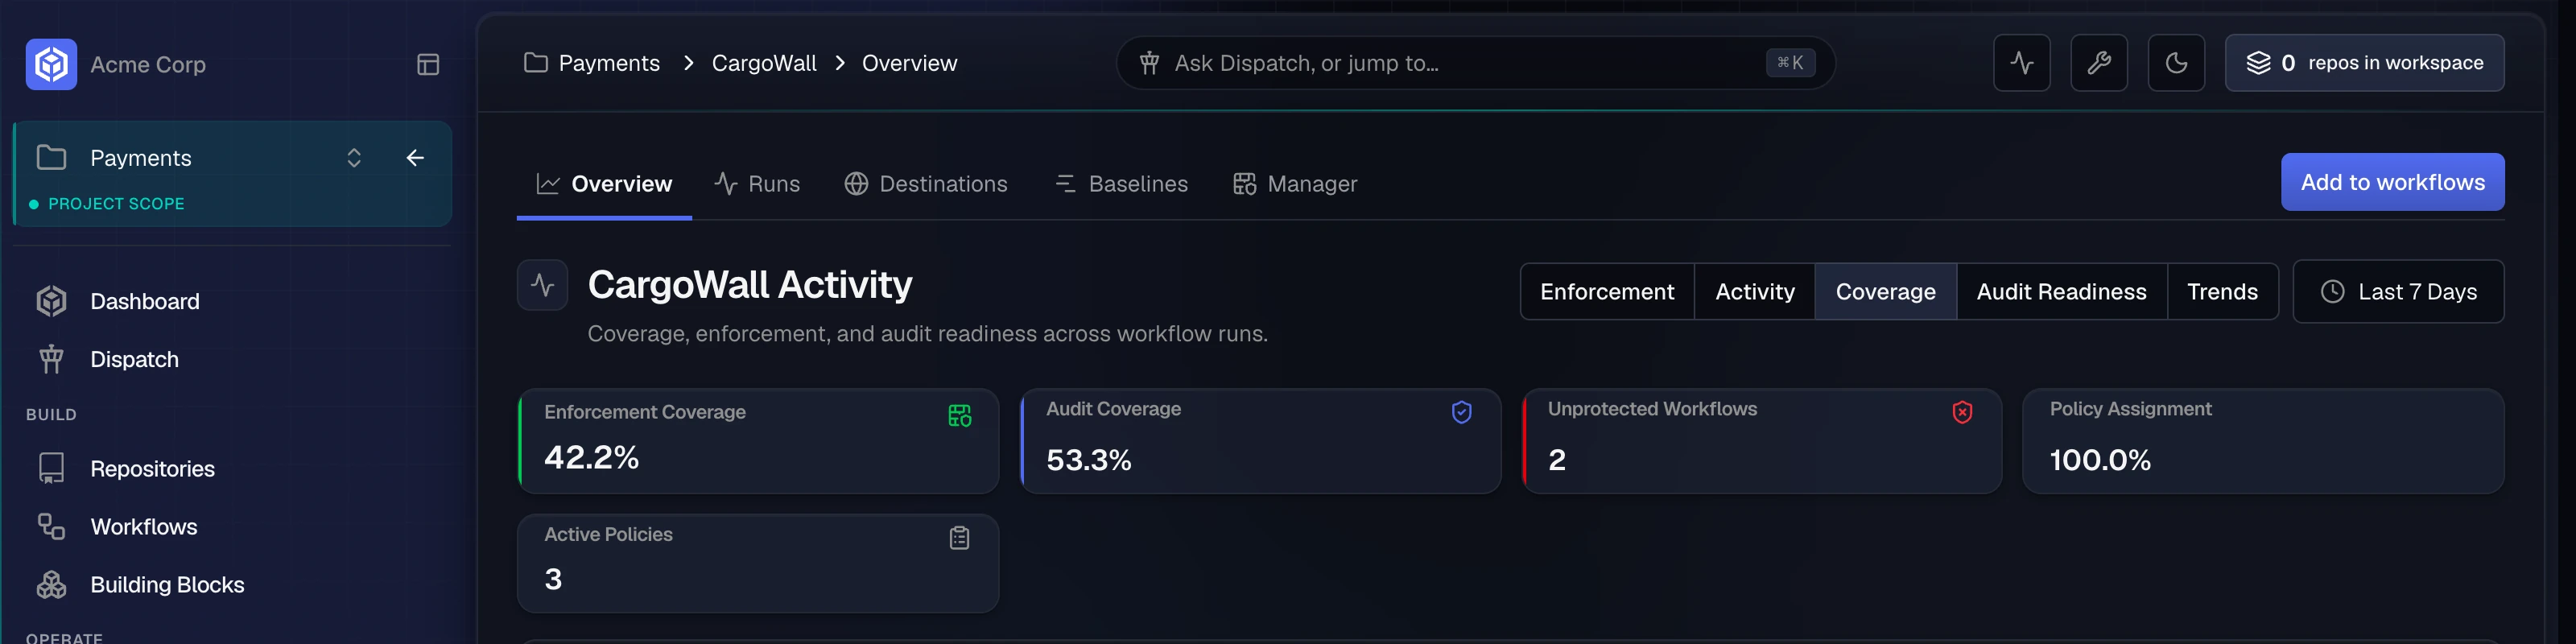Switch to the Overview tab

[604, 184]
